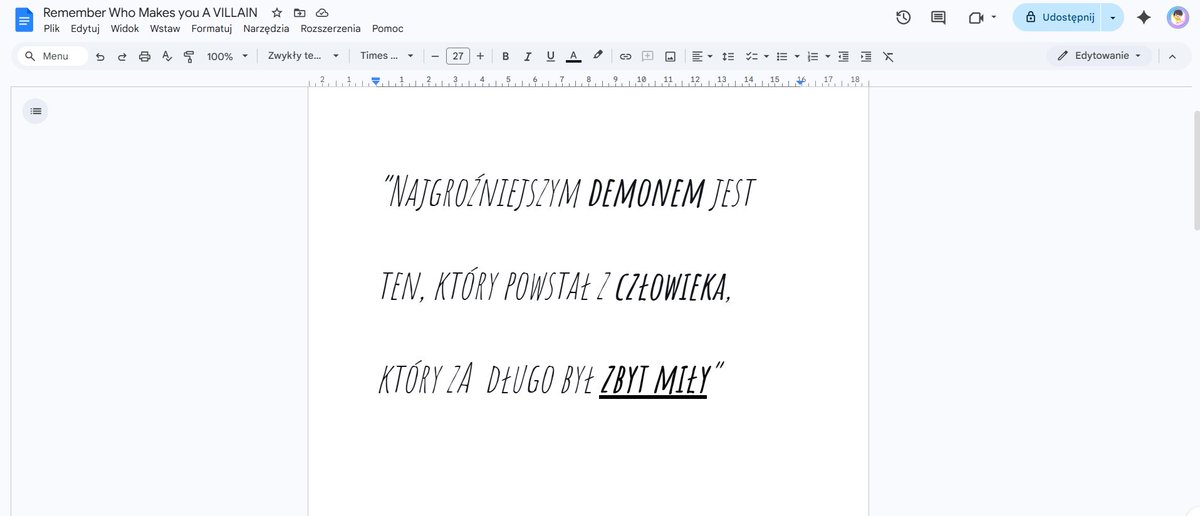Open the Google Docs home icon
The width and height of the screenshot is (1200, 516).
tap(23, 19)
